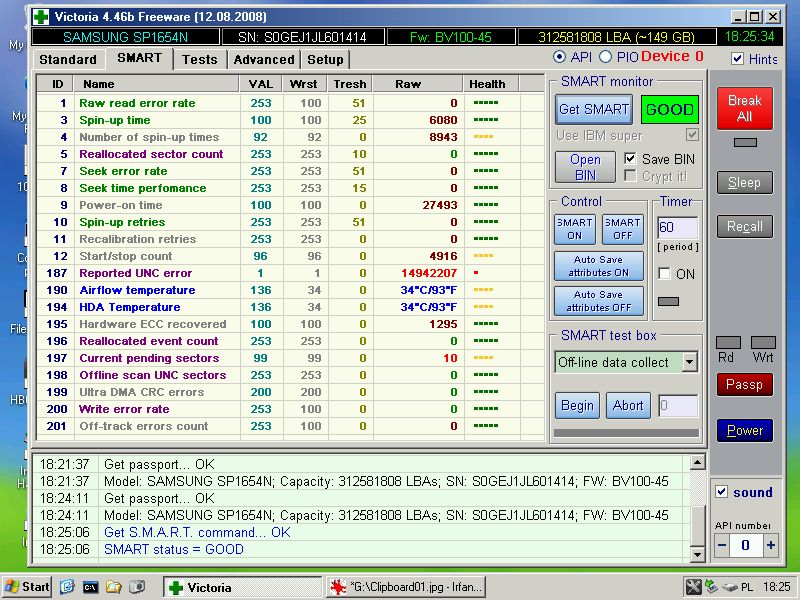The image size is (800, 600).
Task: Open the Setup tab
Action: [325, 60]
